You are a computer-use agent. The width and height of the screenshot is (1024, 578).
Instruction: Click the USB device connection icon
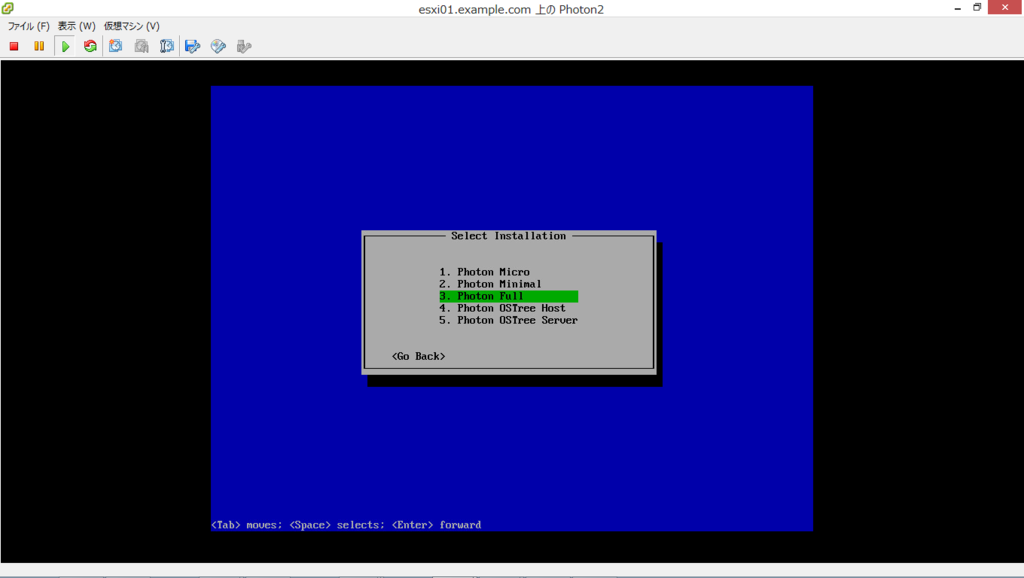[x=244, y=46]
